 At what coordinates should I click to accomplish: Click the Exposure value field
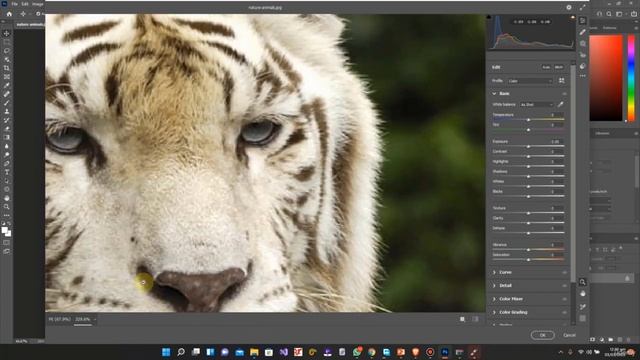(557, 142)
